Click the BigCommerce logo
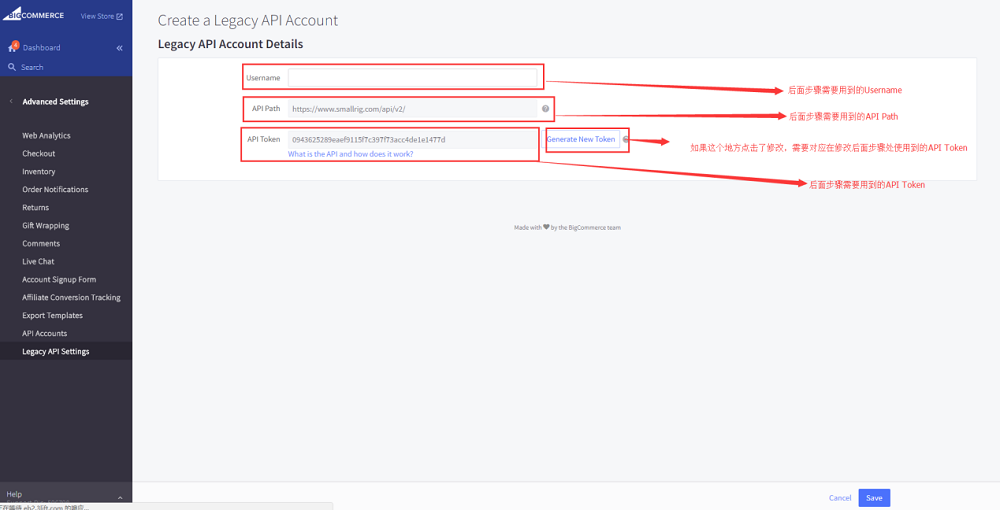This screenshot has width=1000, height=510. (34, 15)
